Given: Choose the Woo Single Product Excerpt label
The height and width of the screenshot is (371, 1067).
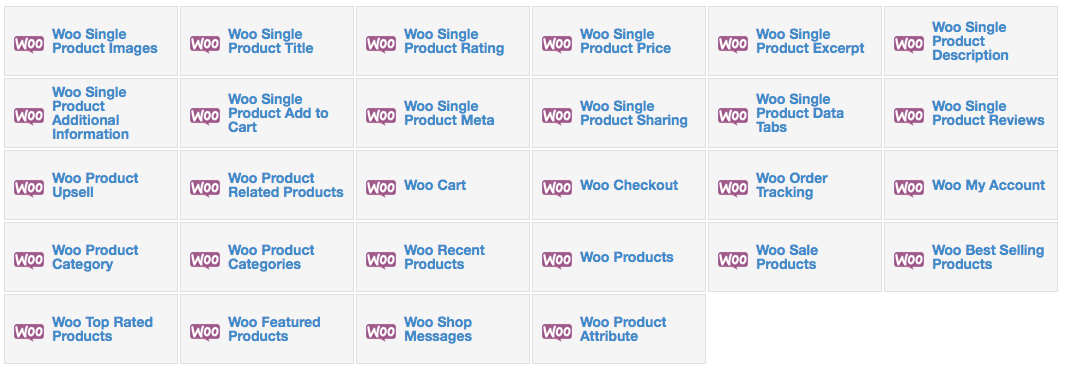Looking at the screenshot, I should pyautogui.click(x=810, y=42).
